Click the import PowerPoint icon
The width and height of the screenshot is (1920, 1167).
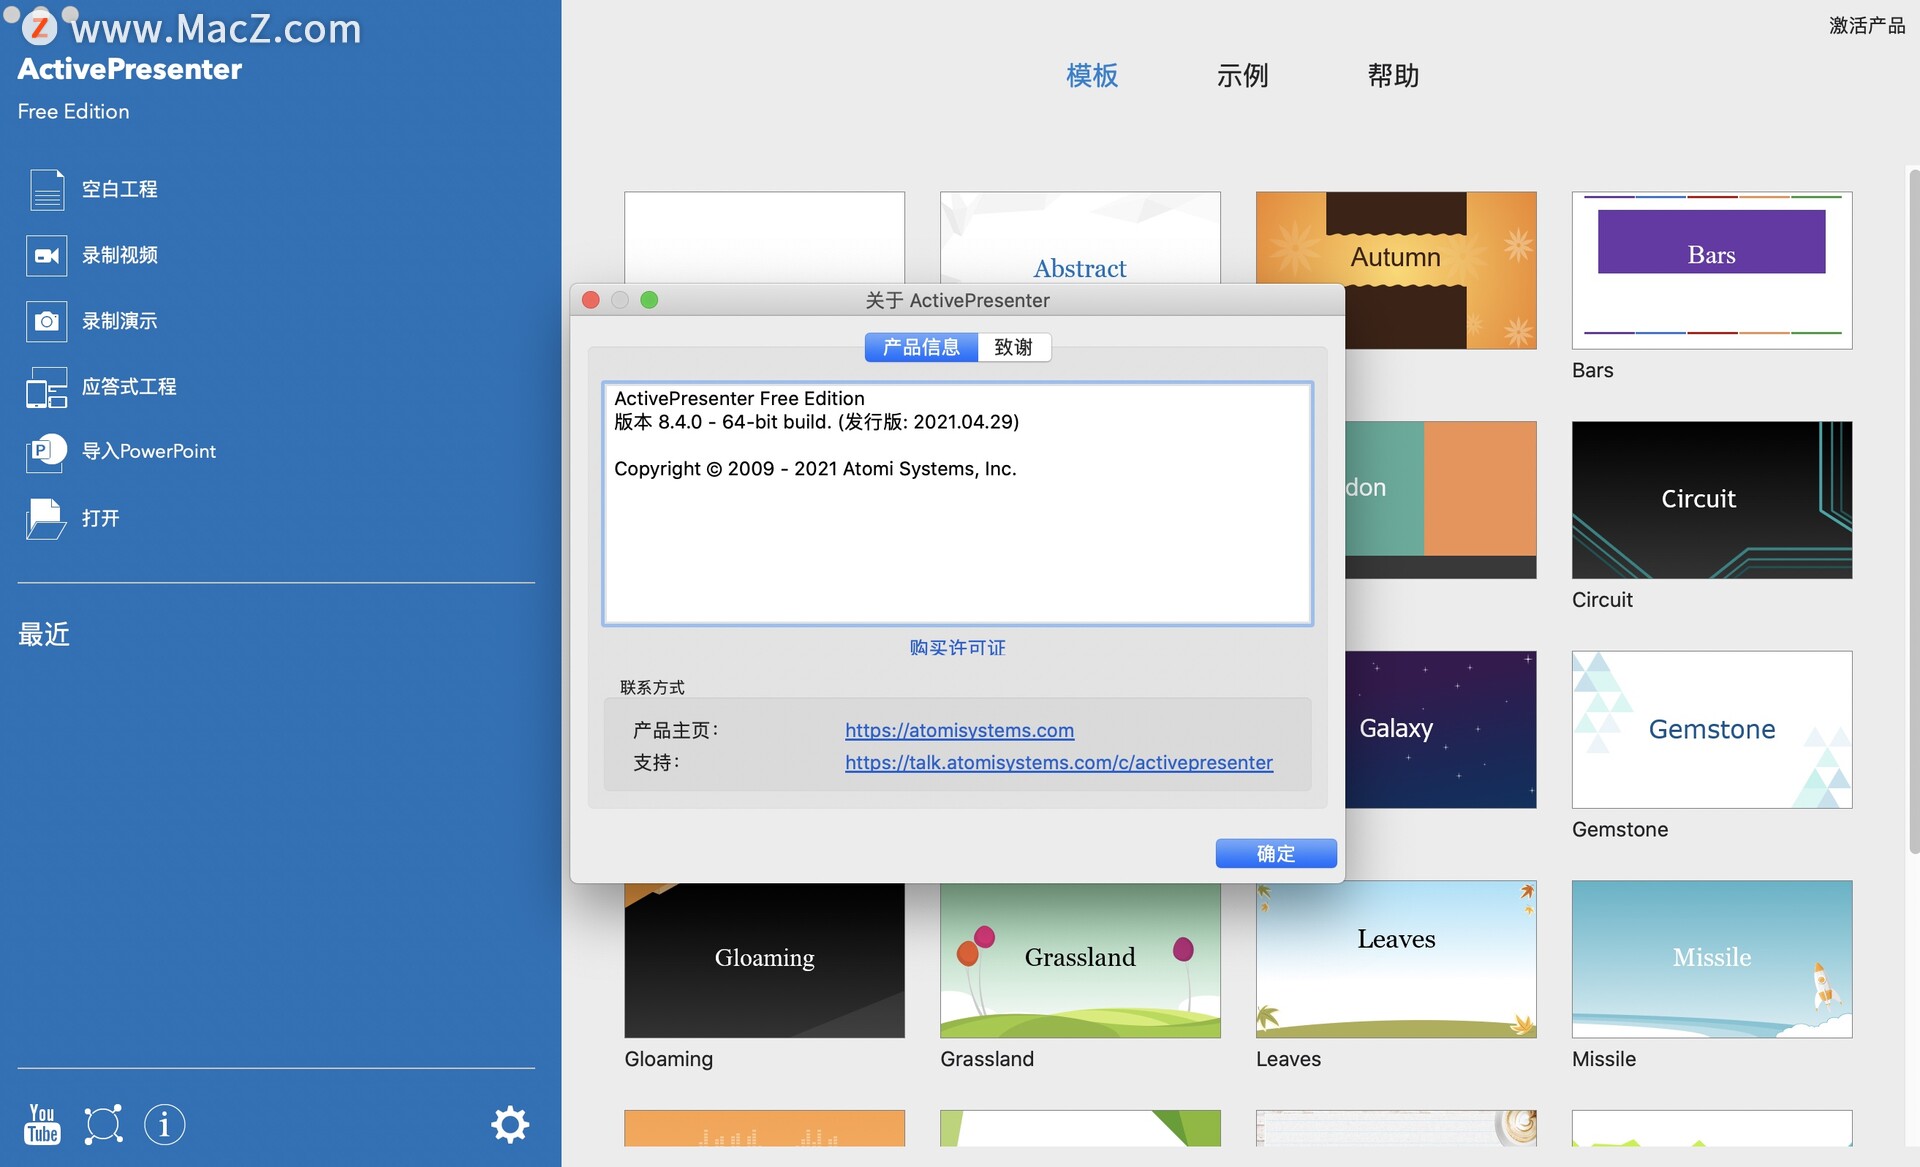pos(46,452)
